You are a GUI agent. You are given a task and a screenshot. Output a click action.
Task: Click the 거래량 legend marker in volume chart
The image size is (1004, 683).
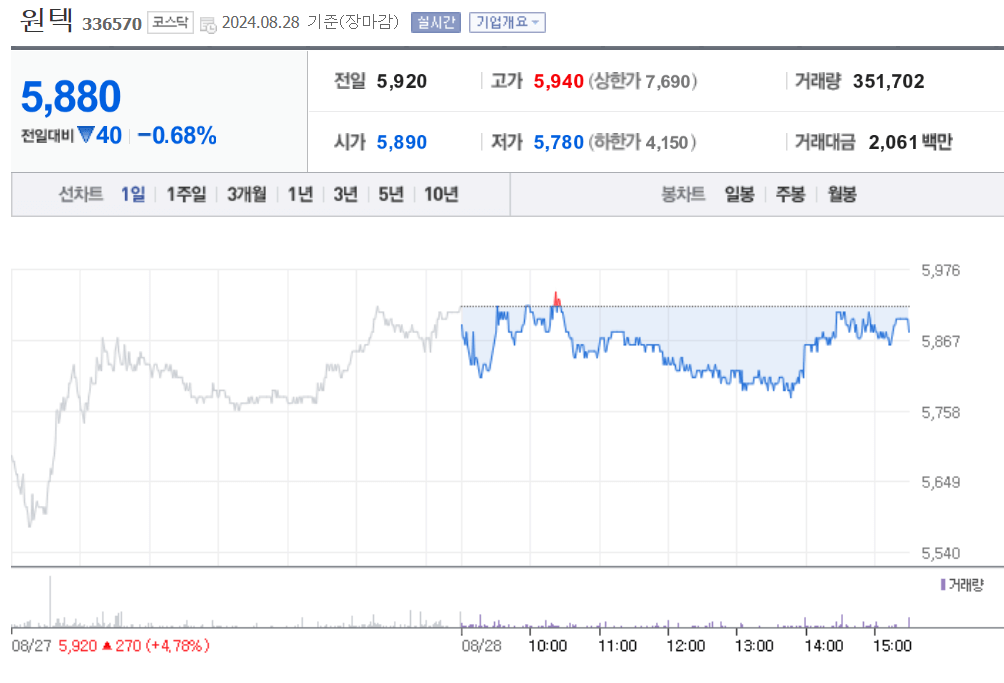943,584
